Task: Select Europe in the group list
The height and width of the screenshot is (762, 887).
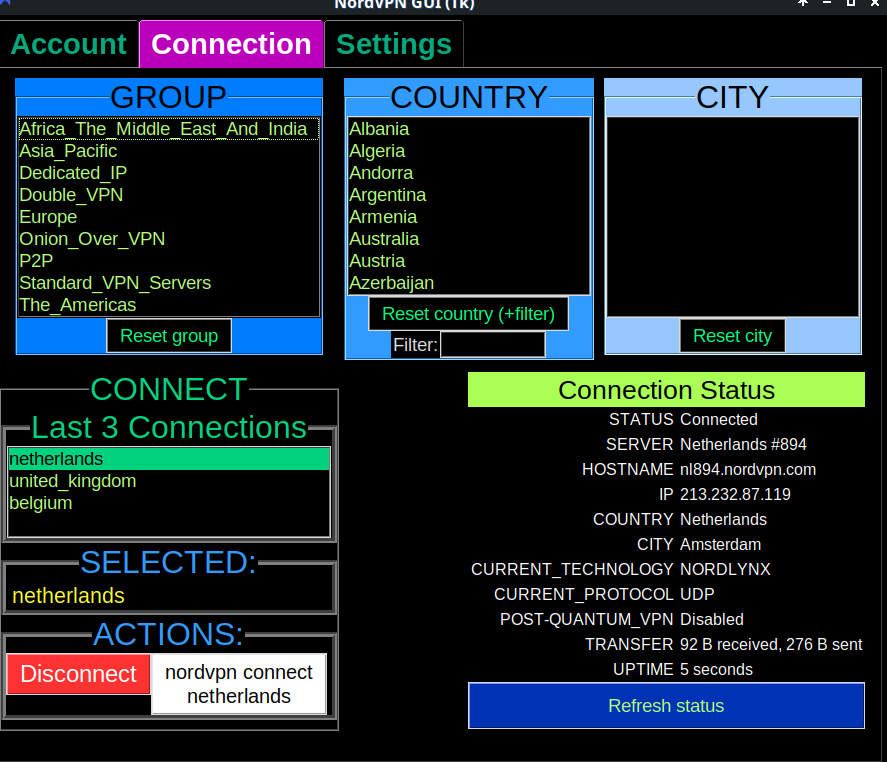Action: pyautogui.click(x=169, y=217)
